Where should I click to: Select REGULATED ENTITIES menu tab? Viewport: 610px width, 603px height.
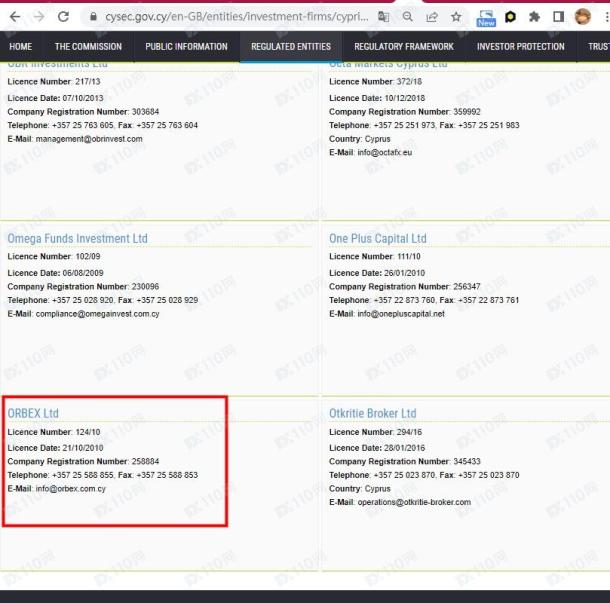pyautogui.click(x=291, y=47)
